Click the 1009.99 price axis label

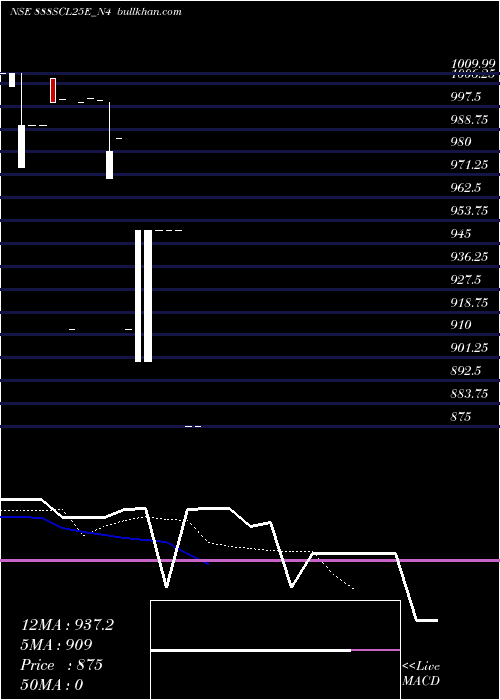(473, 64)
